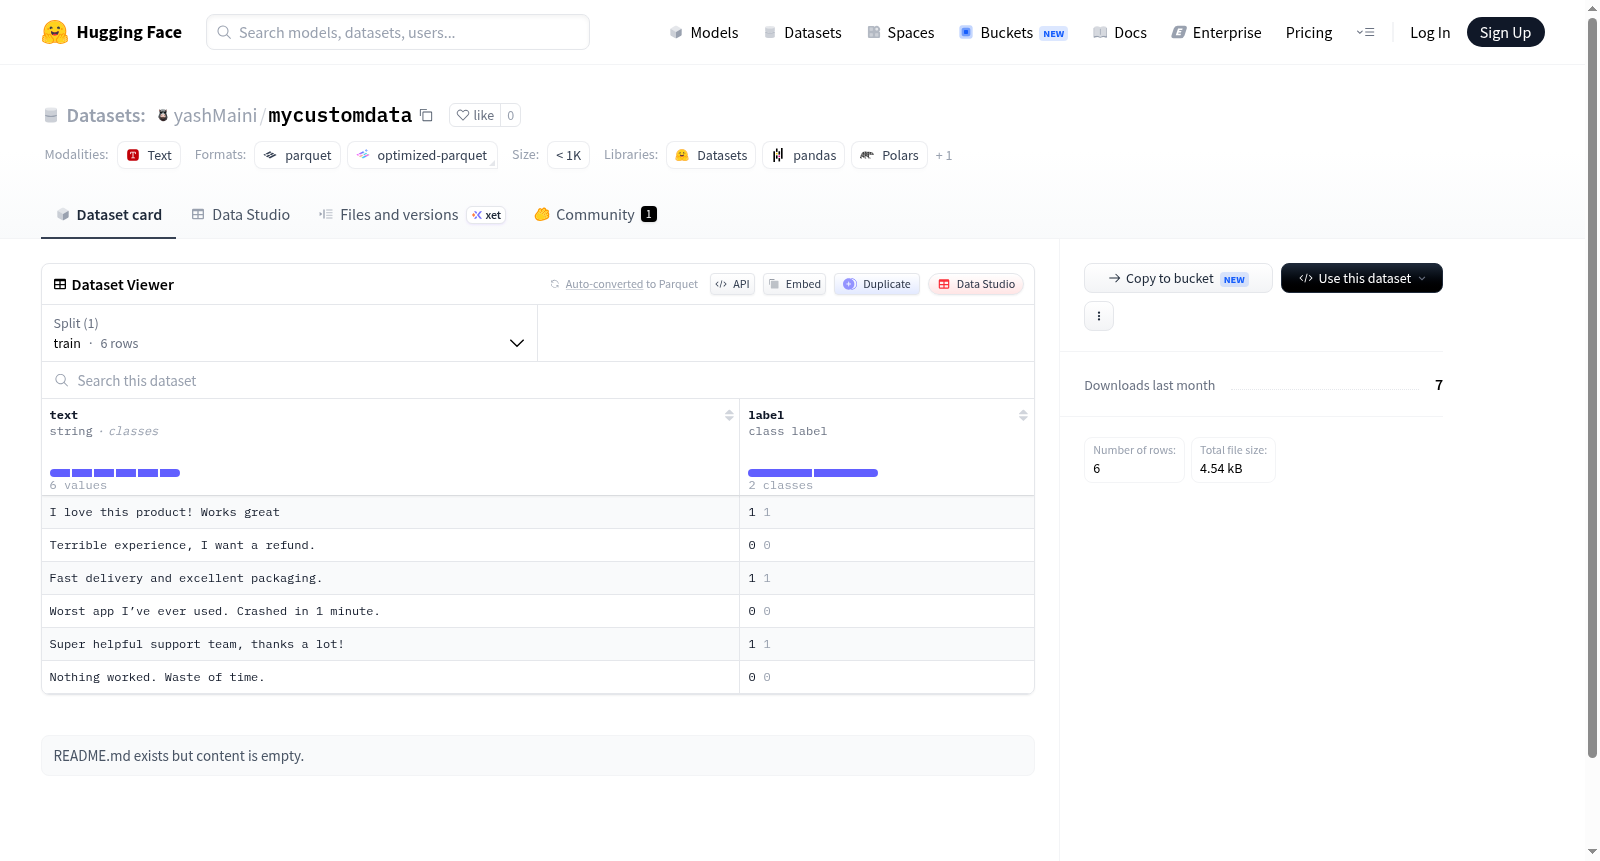Click the <1K size tag
This screenshot has width=1600, height=861.
coord(568,155)
